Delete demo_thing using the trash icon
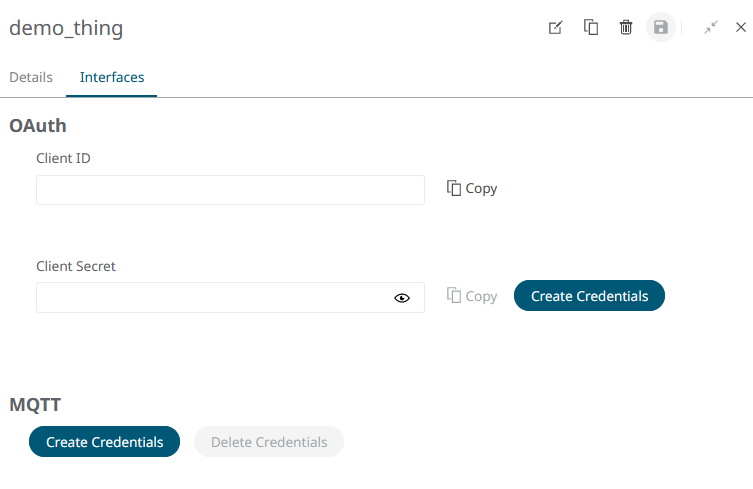This screenshot has width=753, height=489. (x=626, y=27)
